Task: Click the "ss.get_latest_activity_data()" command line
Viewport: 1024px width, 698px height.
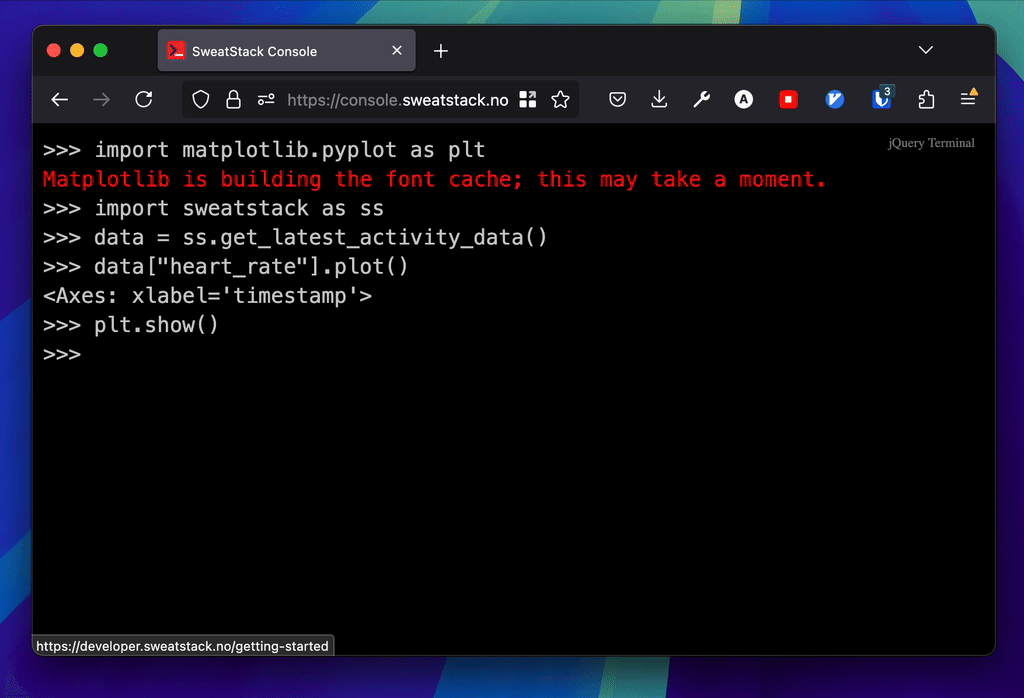Action: click(x=295, y=238)
